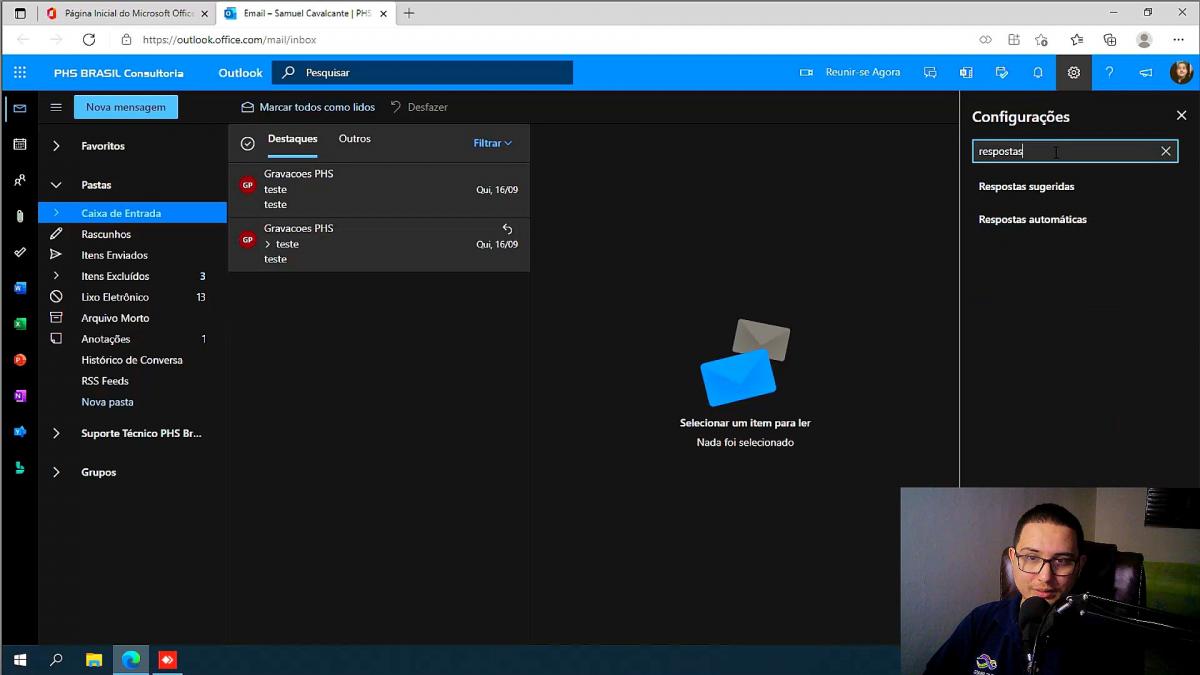Open Bookings icon in the left rail
1200x675 pixels.
[x=20, y=468]
